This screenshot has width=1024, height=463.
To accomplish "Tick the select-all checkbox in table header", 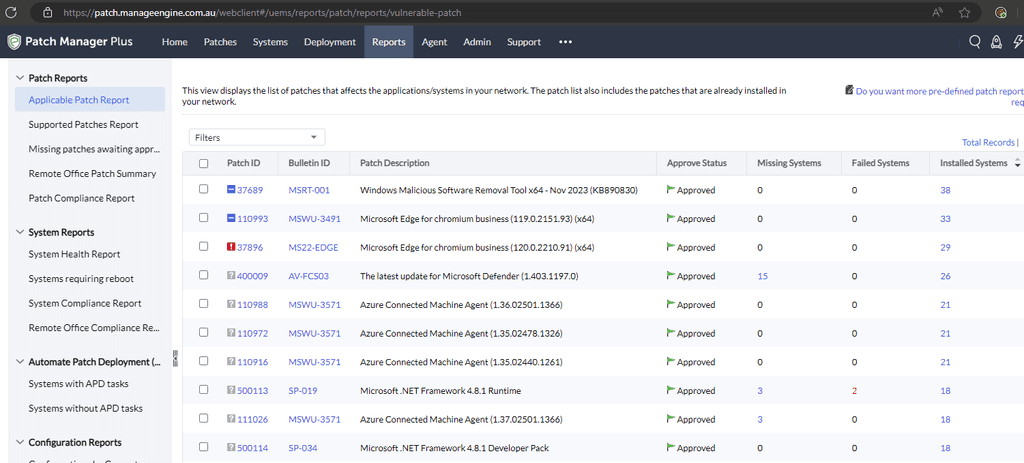I will point(204,163).
